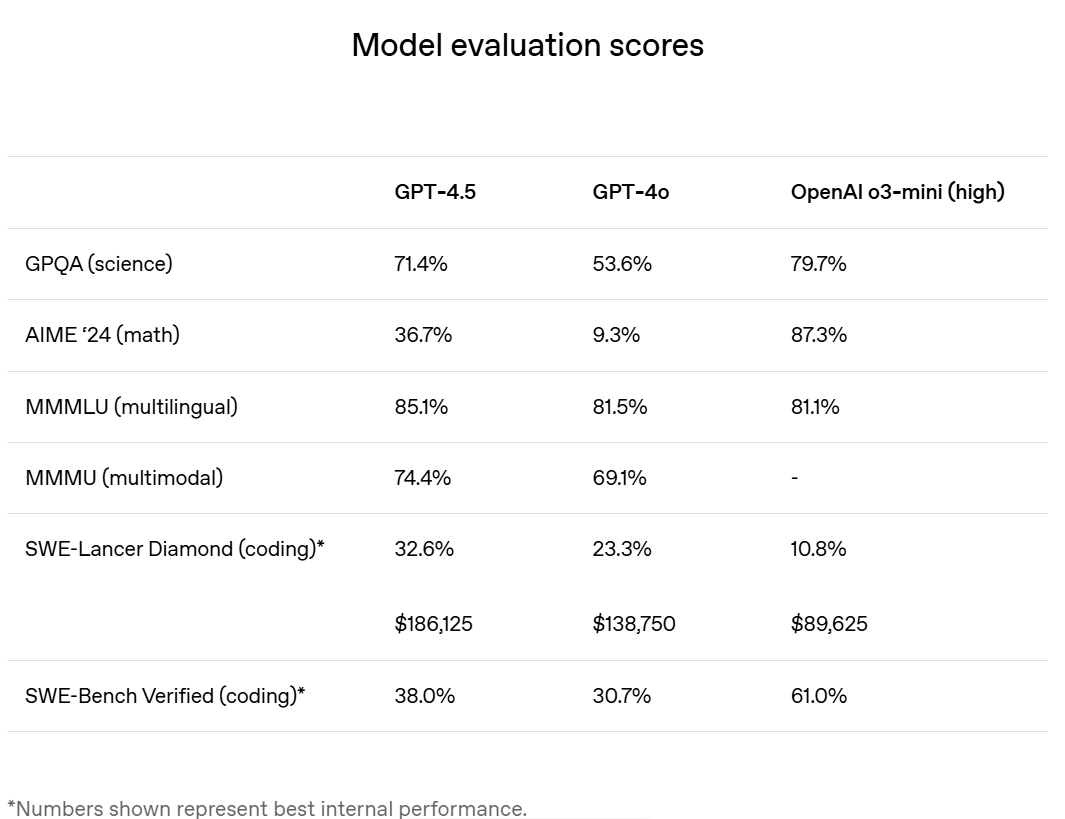
Task: Click the 'Model evaluation scores' heading
Action: 527,45
